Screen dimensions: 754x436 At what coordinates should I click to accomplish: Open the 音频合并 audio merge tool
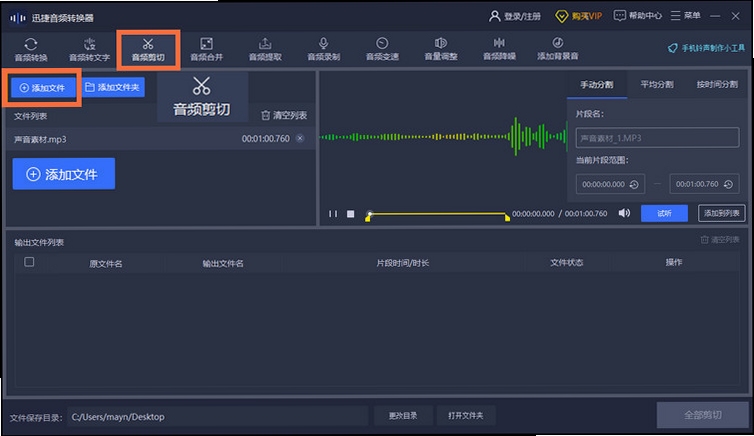click(207, 50)
